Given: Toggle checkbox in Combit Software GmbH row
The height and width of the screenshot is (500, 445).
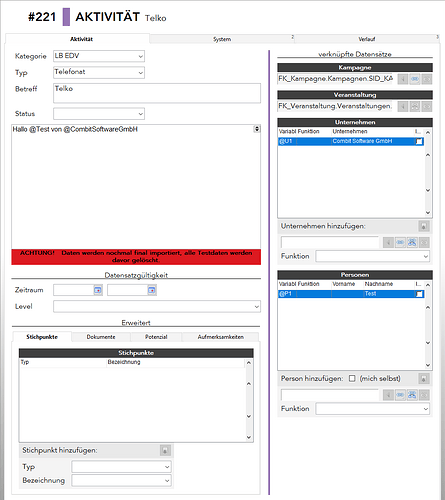Looking at the screenshot, I should pyautogui.click(x=419, y=141).
